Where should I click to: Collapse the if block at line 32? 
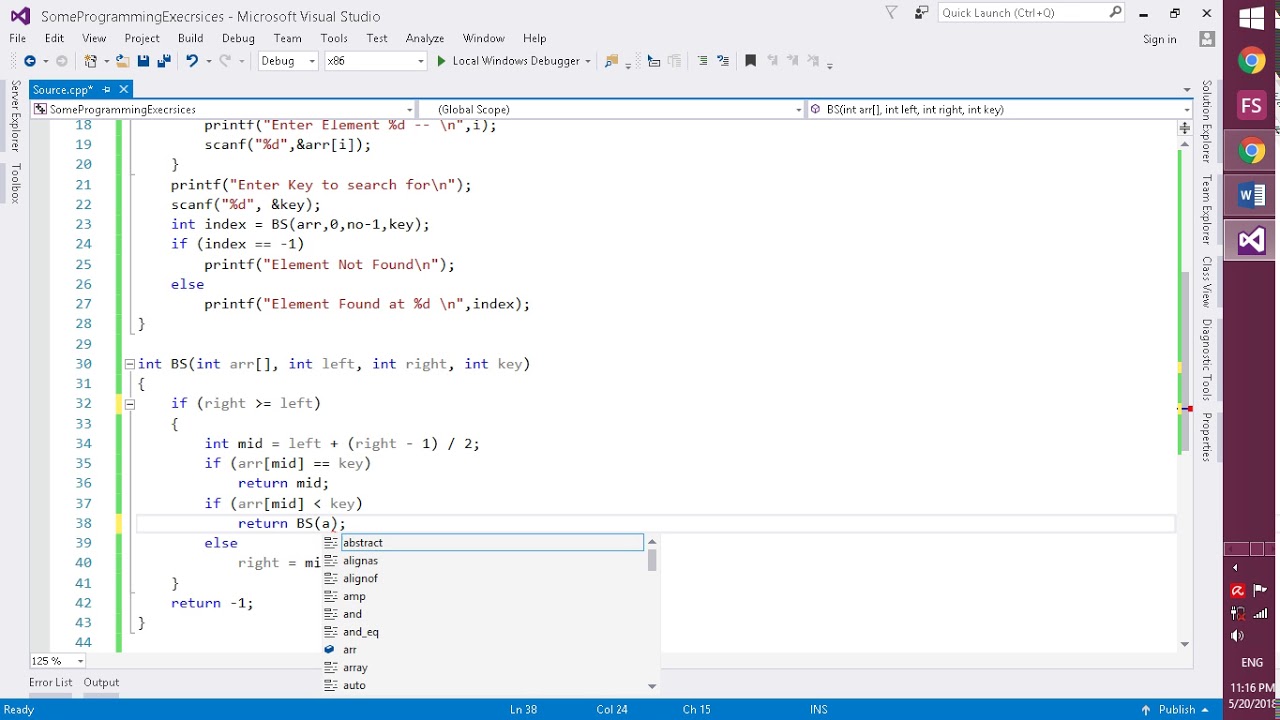(130, 404)
